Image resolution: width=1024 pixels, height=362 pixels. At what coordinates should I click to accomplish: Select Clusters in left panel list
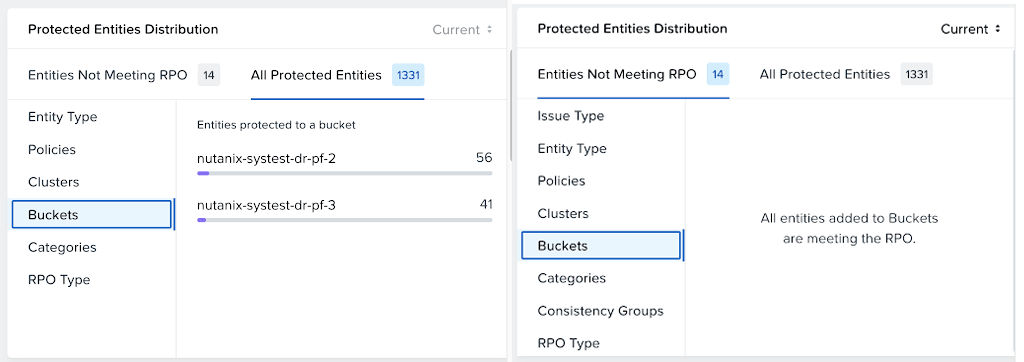point(54,182)
